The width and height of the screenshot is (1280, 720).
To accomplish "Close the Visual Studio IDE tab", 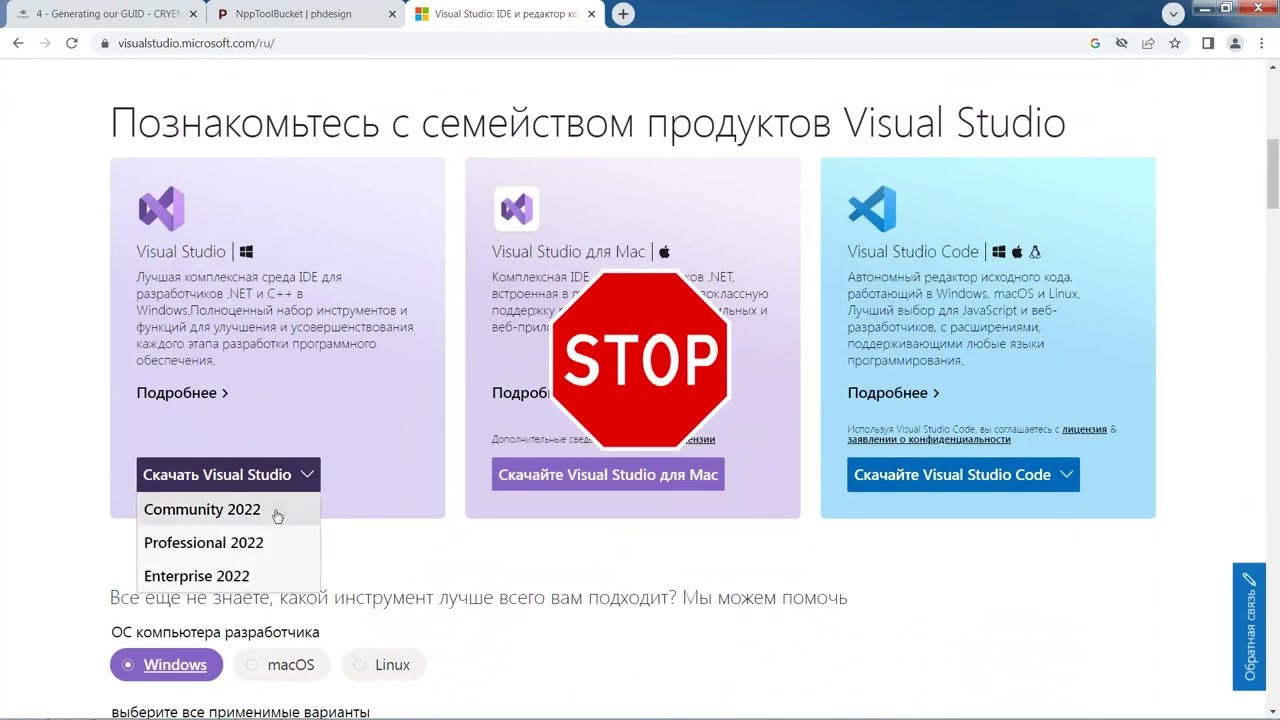I will point(592,14).
